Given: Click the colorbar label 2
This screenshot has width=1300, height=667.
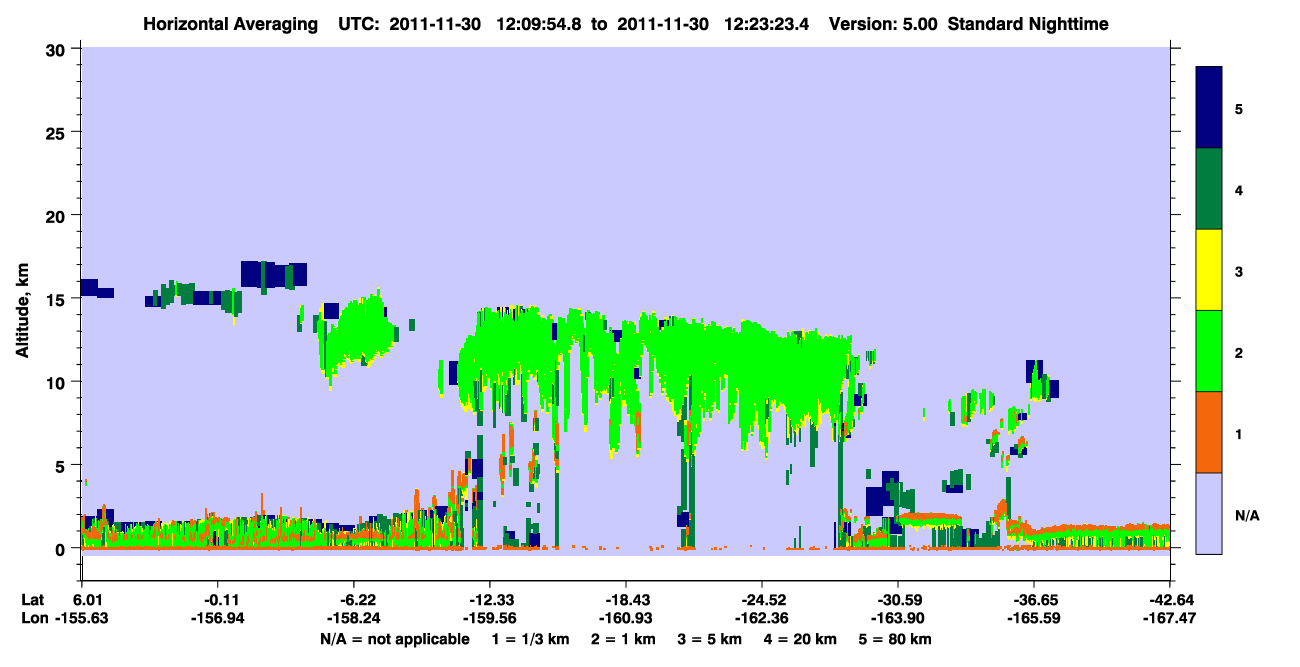Looking at the screenshot, I should click(1239, 352).
